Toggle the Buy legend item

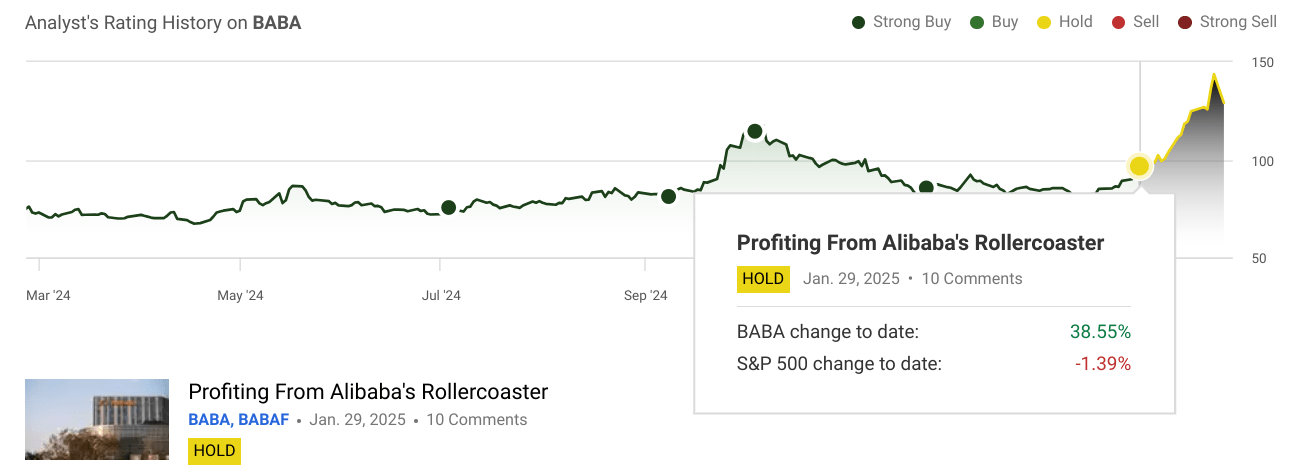(x=994, y=22)
